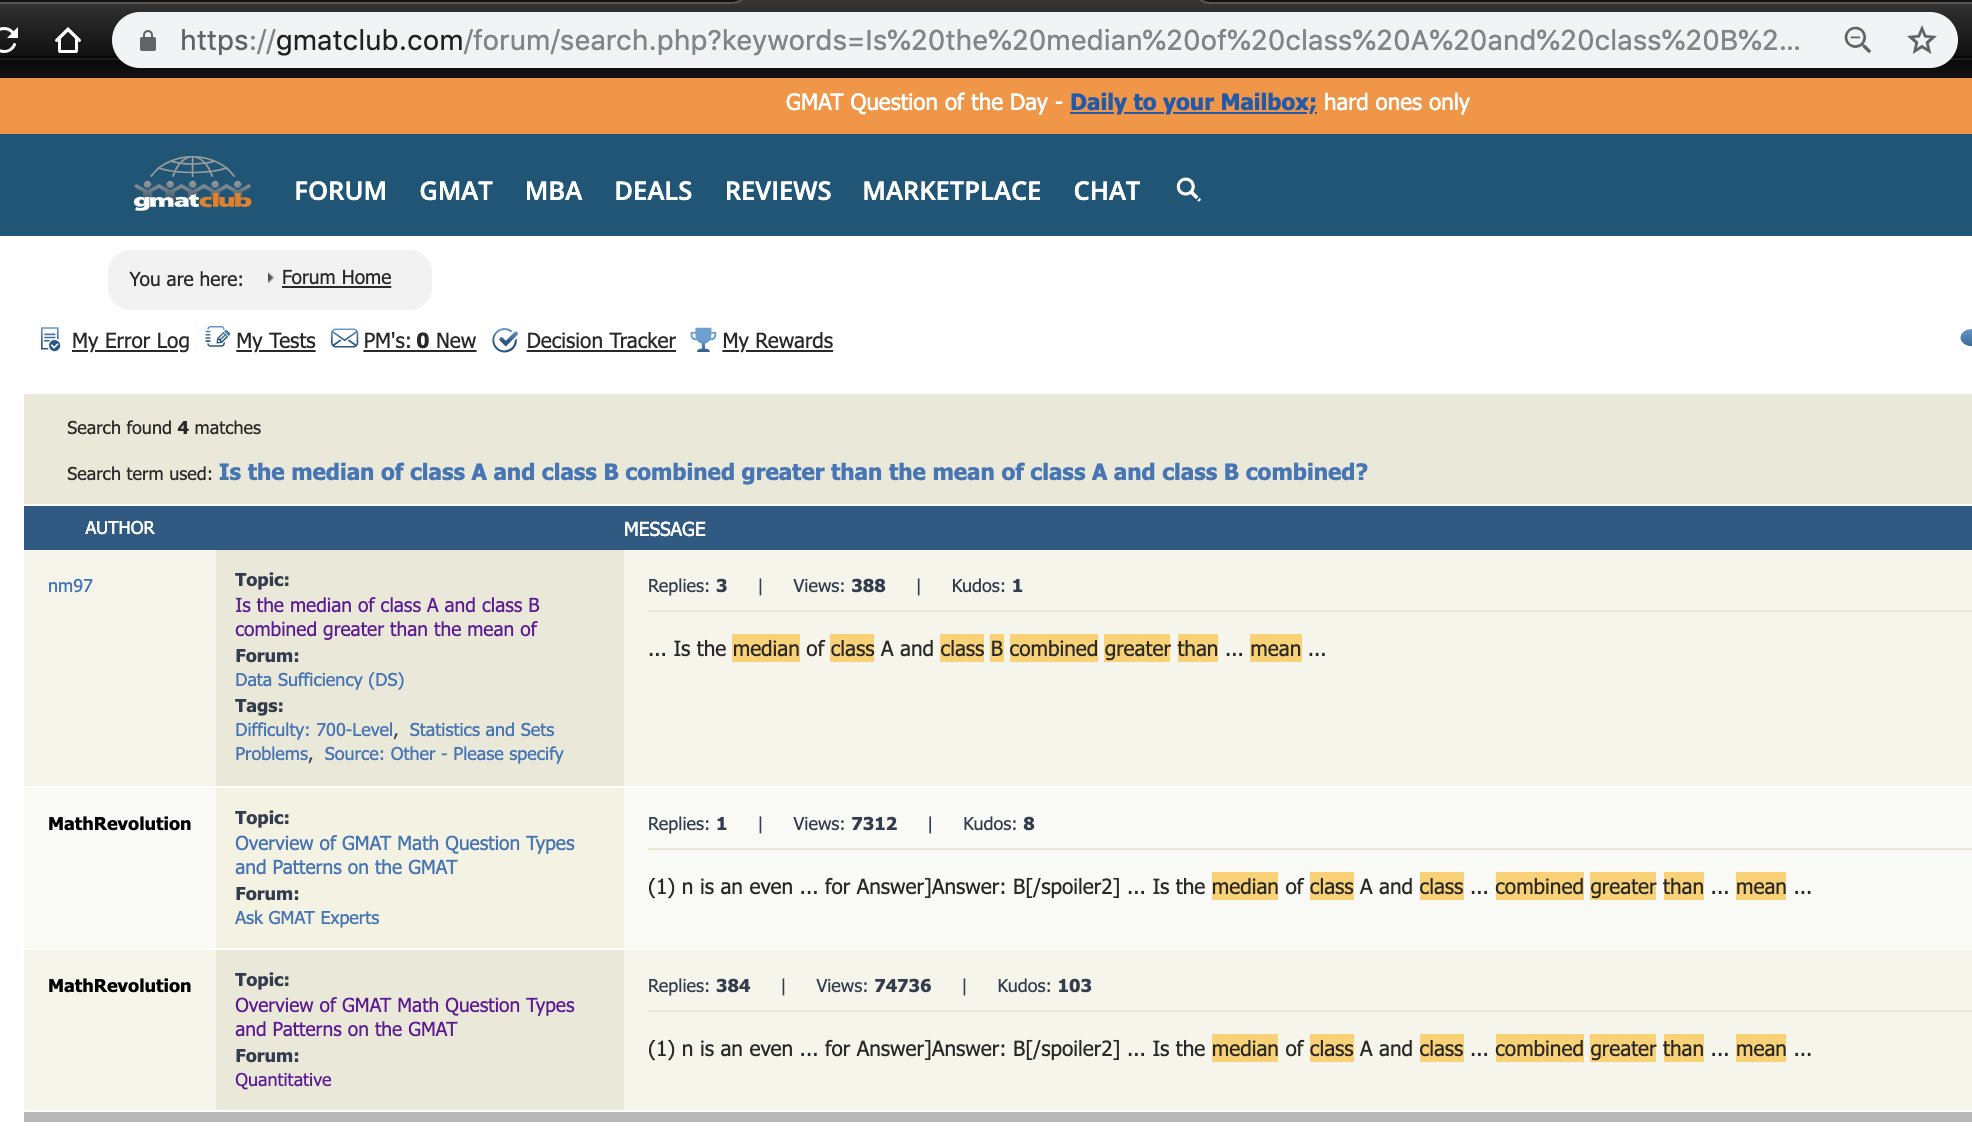Open the MBA menu
This screenshot has height=1144, width=1972.
[x=553, y=191]
